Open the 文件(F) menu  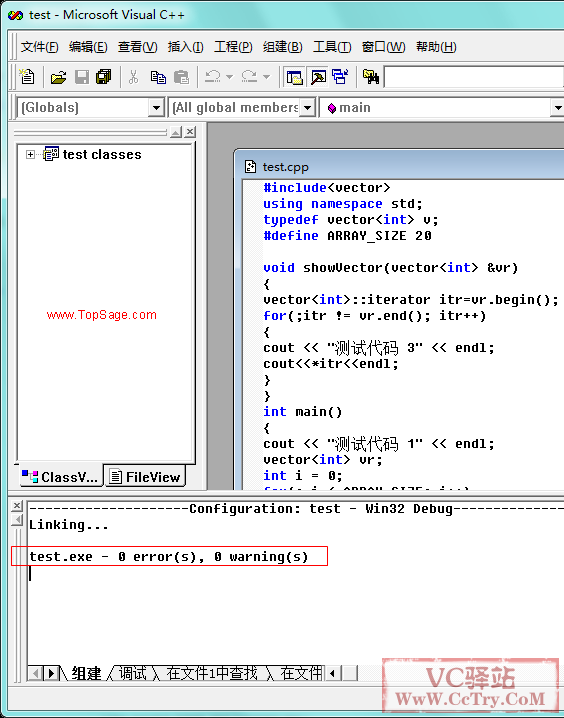click(39, 47)
